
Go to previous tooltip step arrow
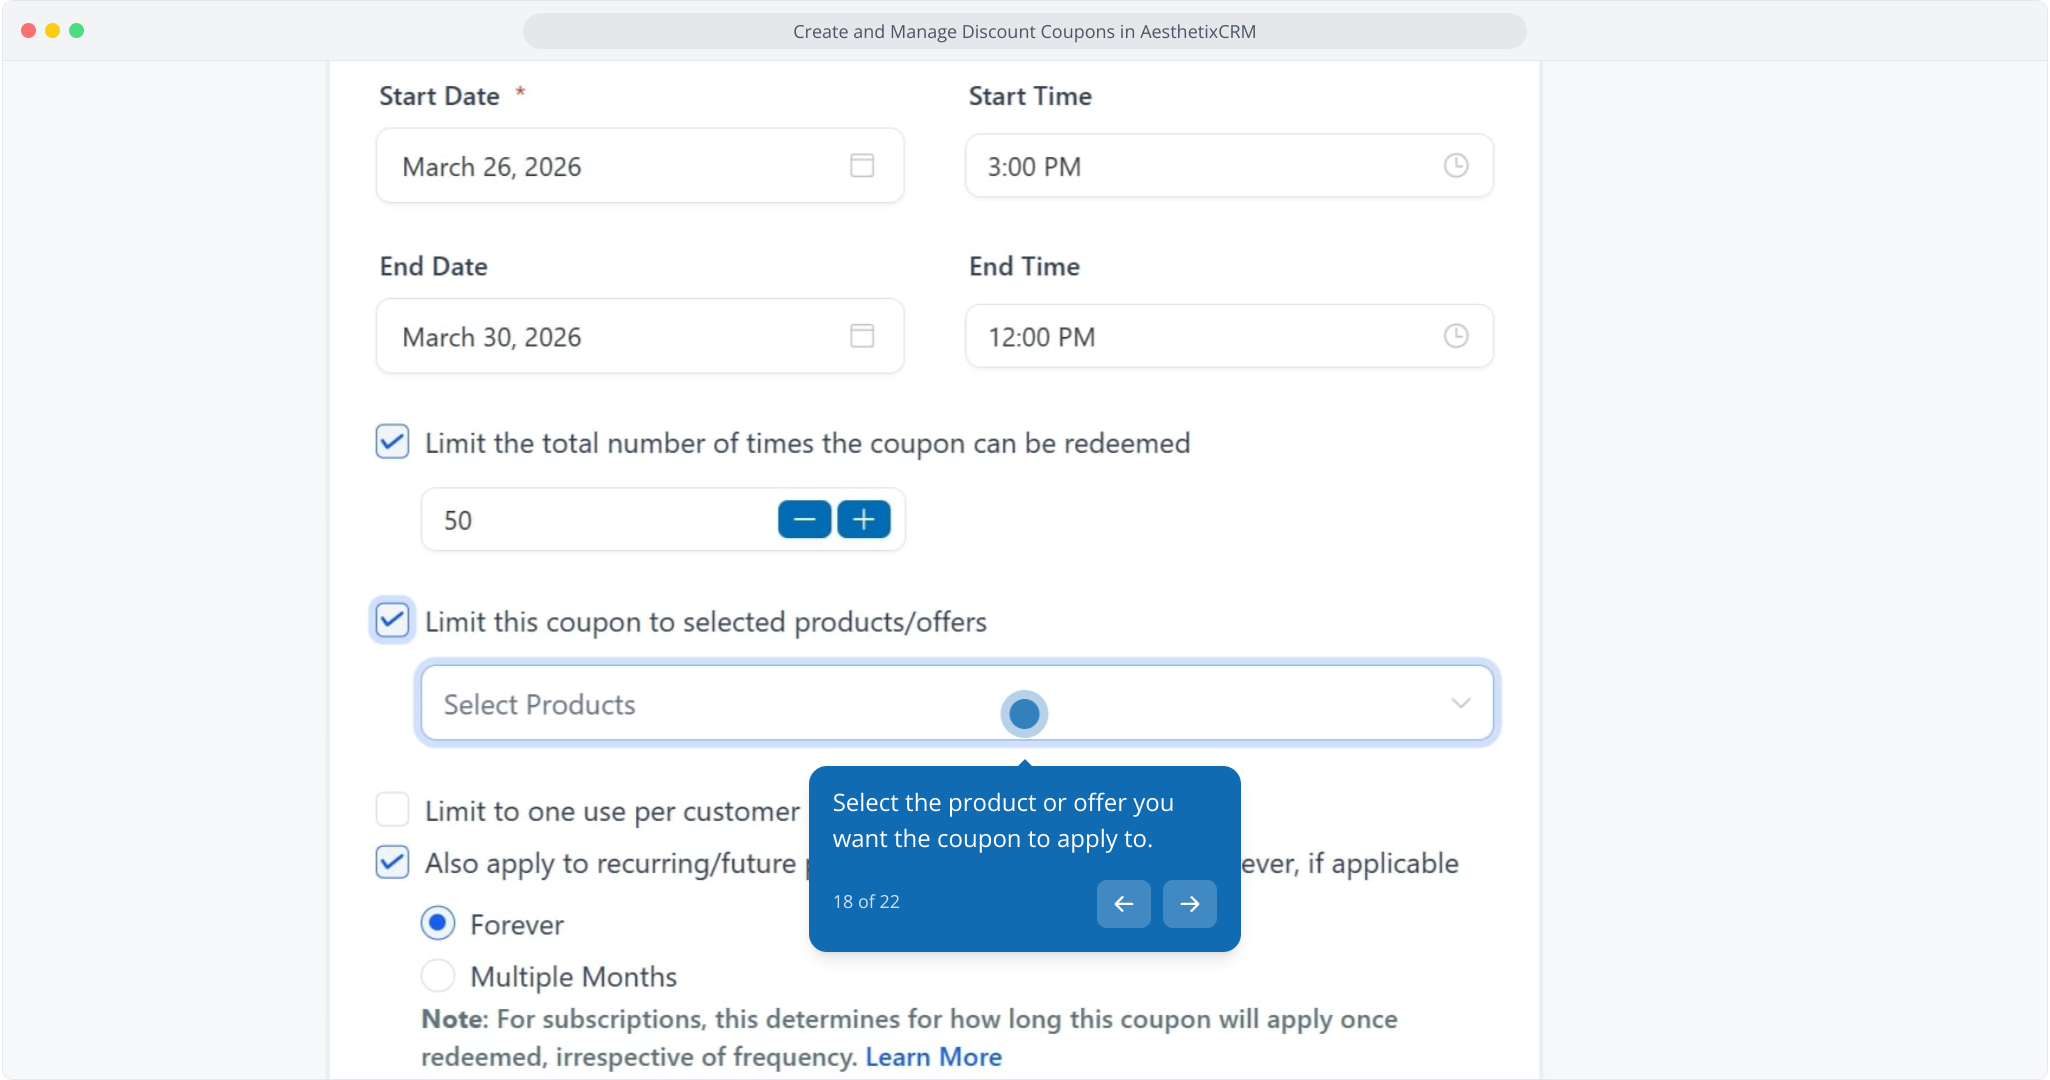point(1123,904)
